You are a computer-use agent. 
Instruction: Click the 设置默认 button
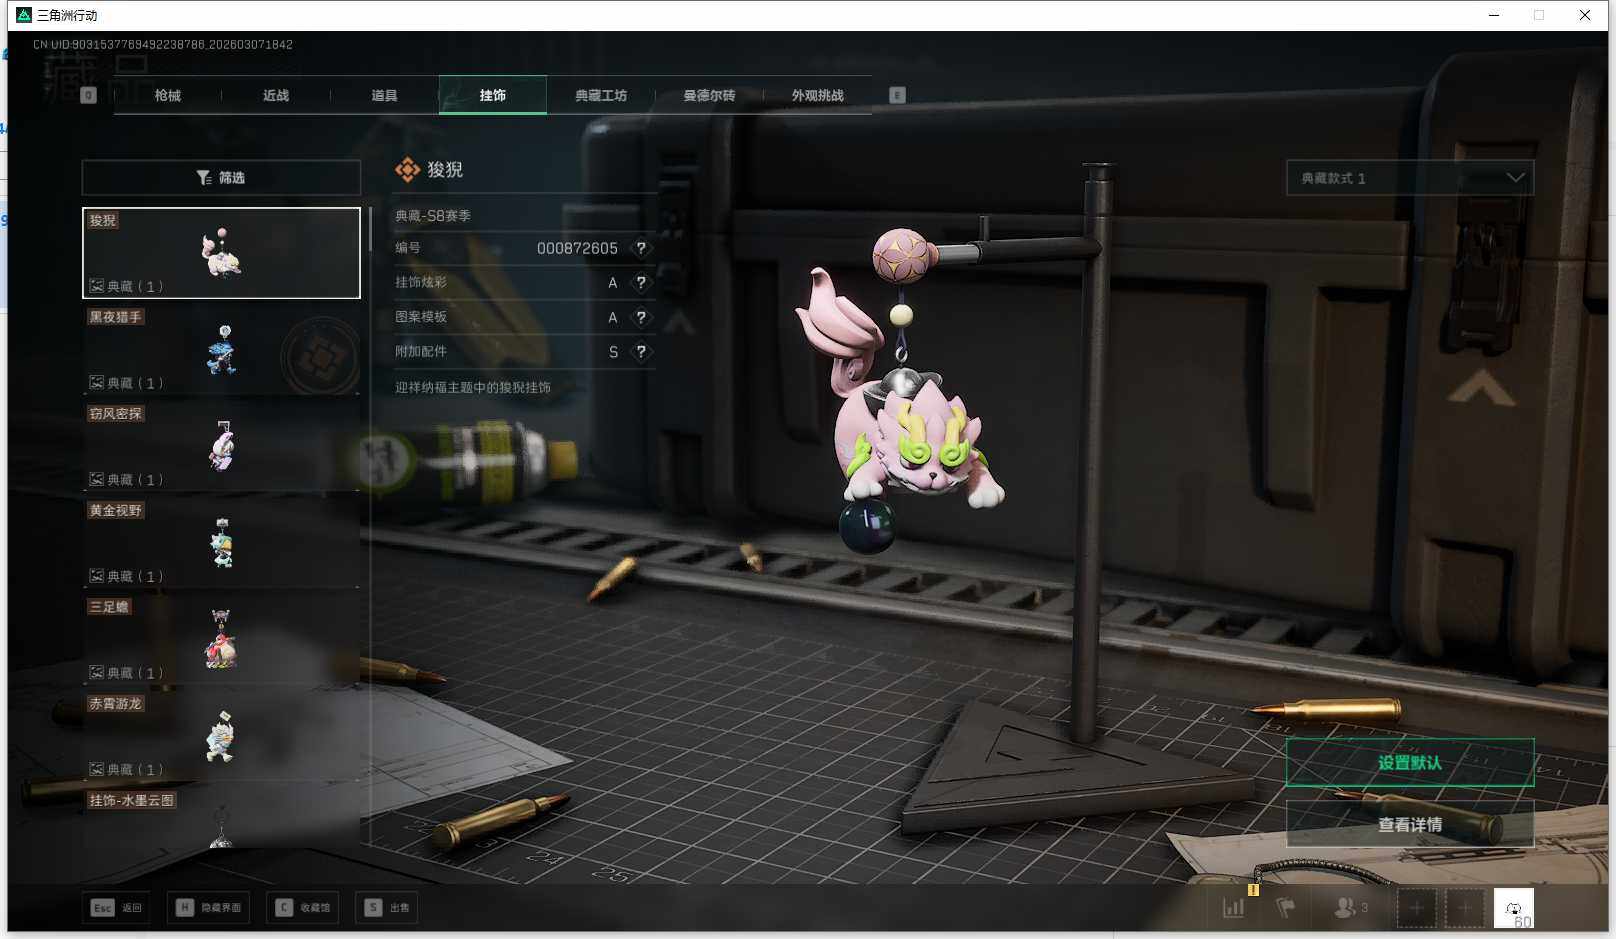[x=1409, y=763]
